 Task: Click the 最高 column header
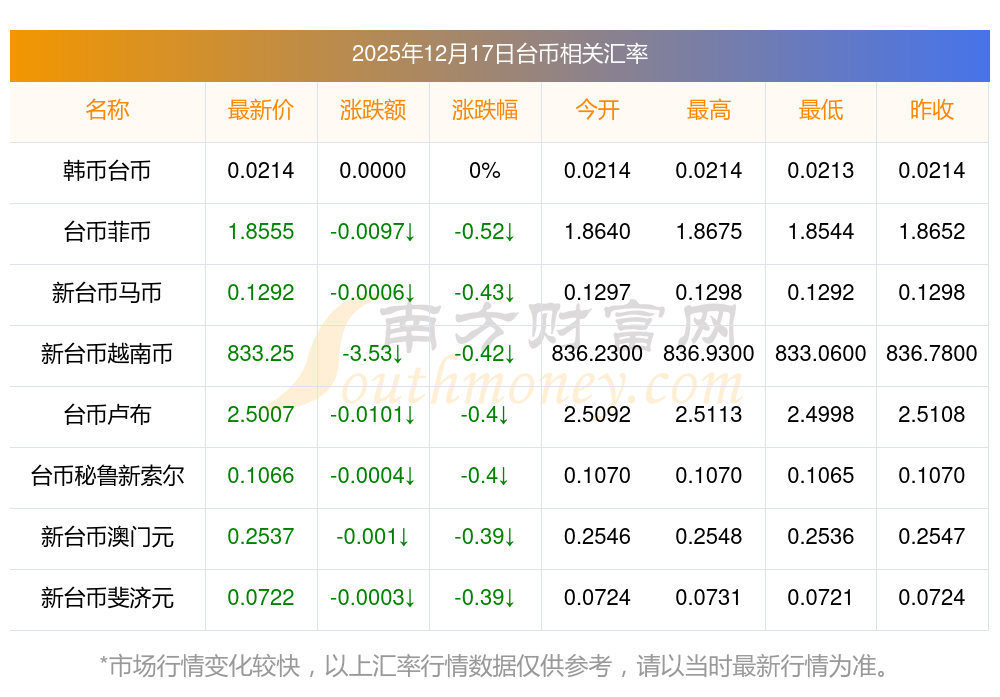pos(709,111)
